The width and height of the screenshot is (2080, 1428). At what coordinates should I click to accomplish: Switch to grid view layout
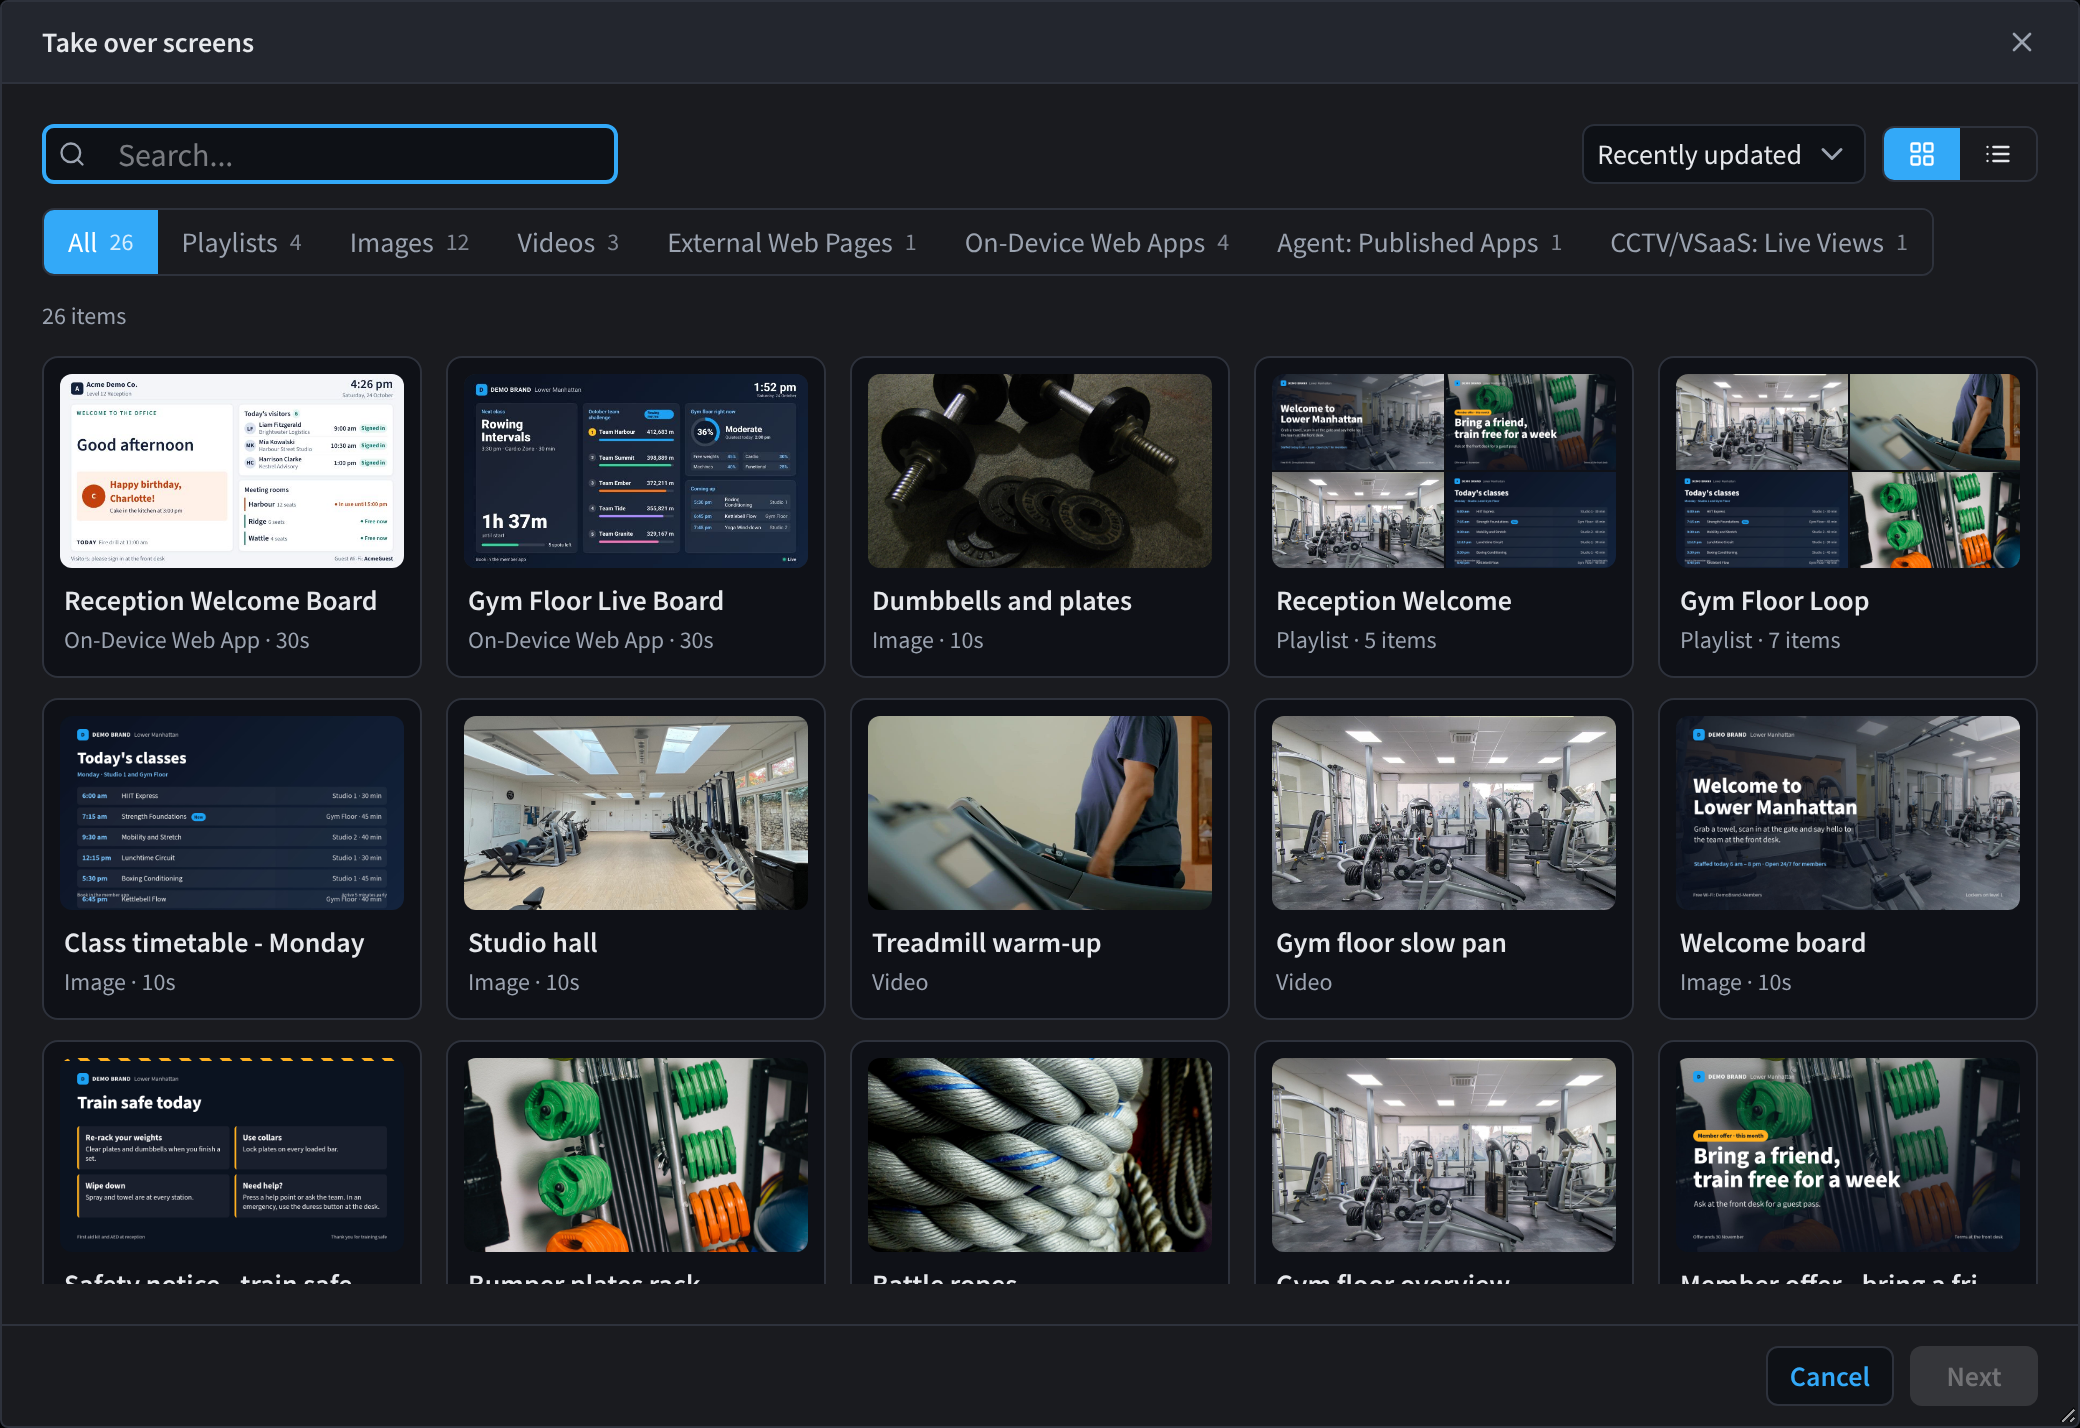coord(1921,154)
